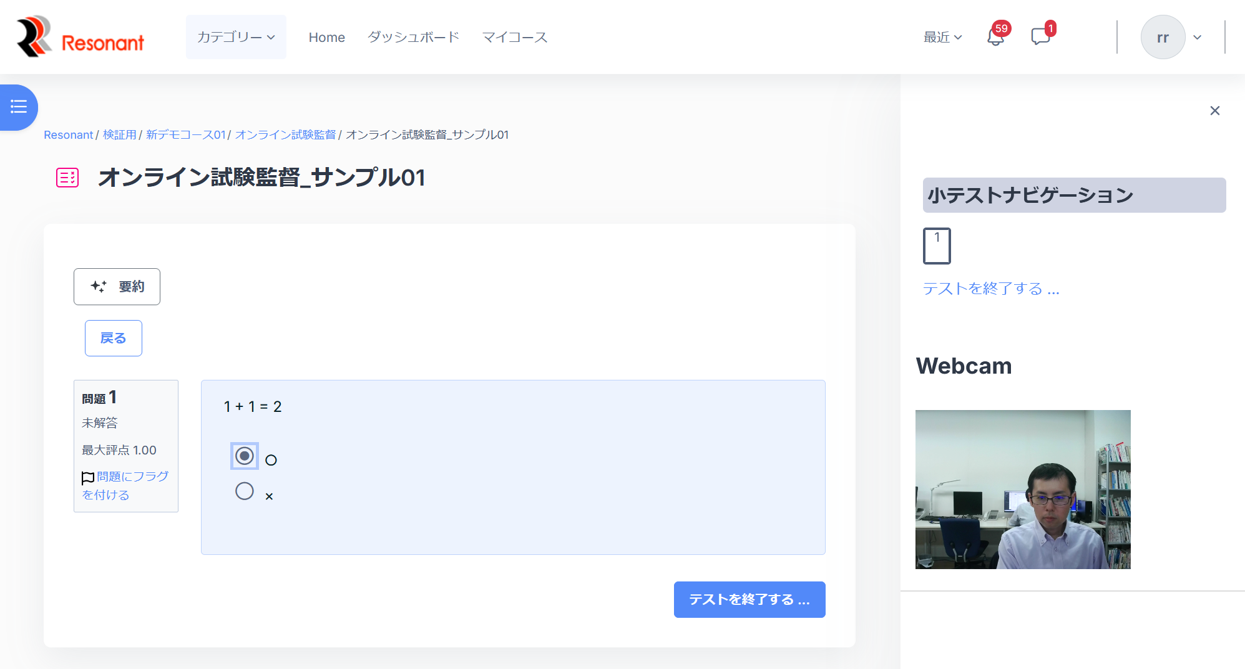Screen dimensions: 1245x669
Task: Click the Resonant logo
Action: point(80,38)
